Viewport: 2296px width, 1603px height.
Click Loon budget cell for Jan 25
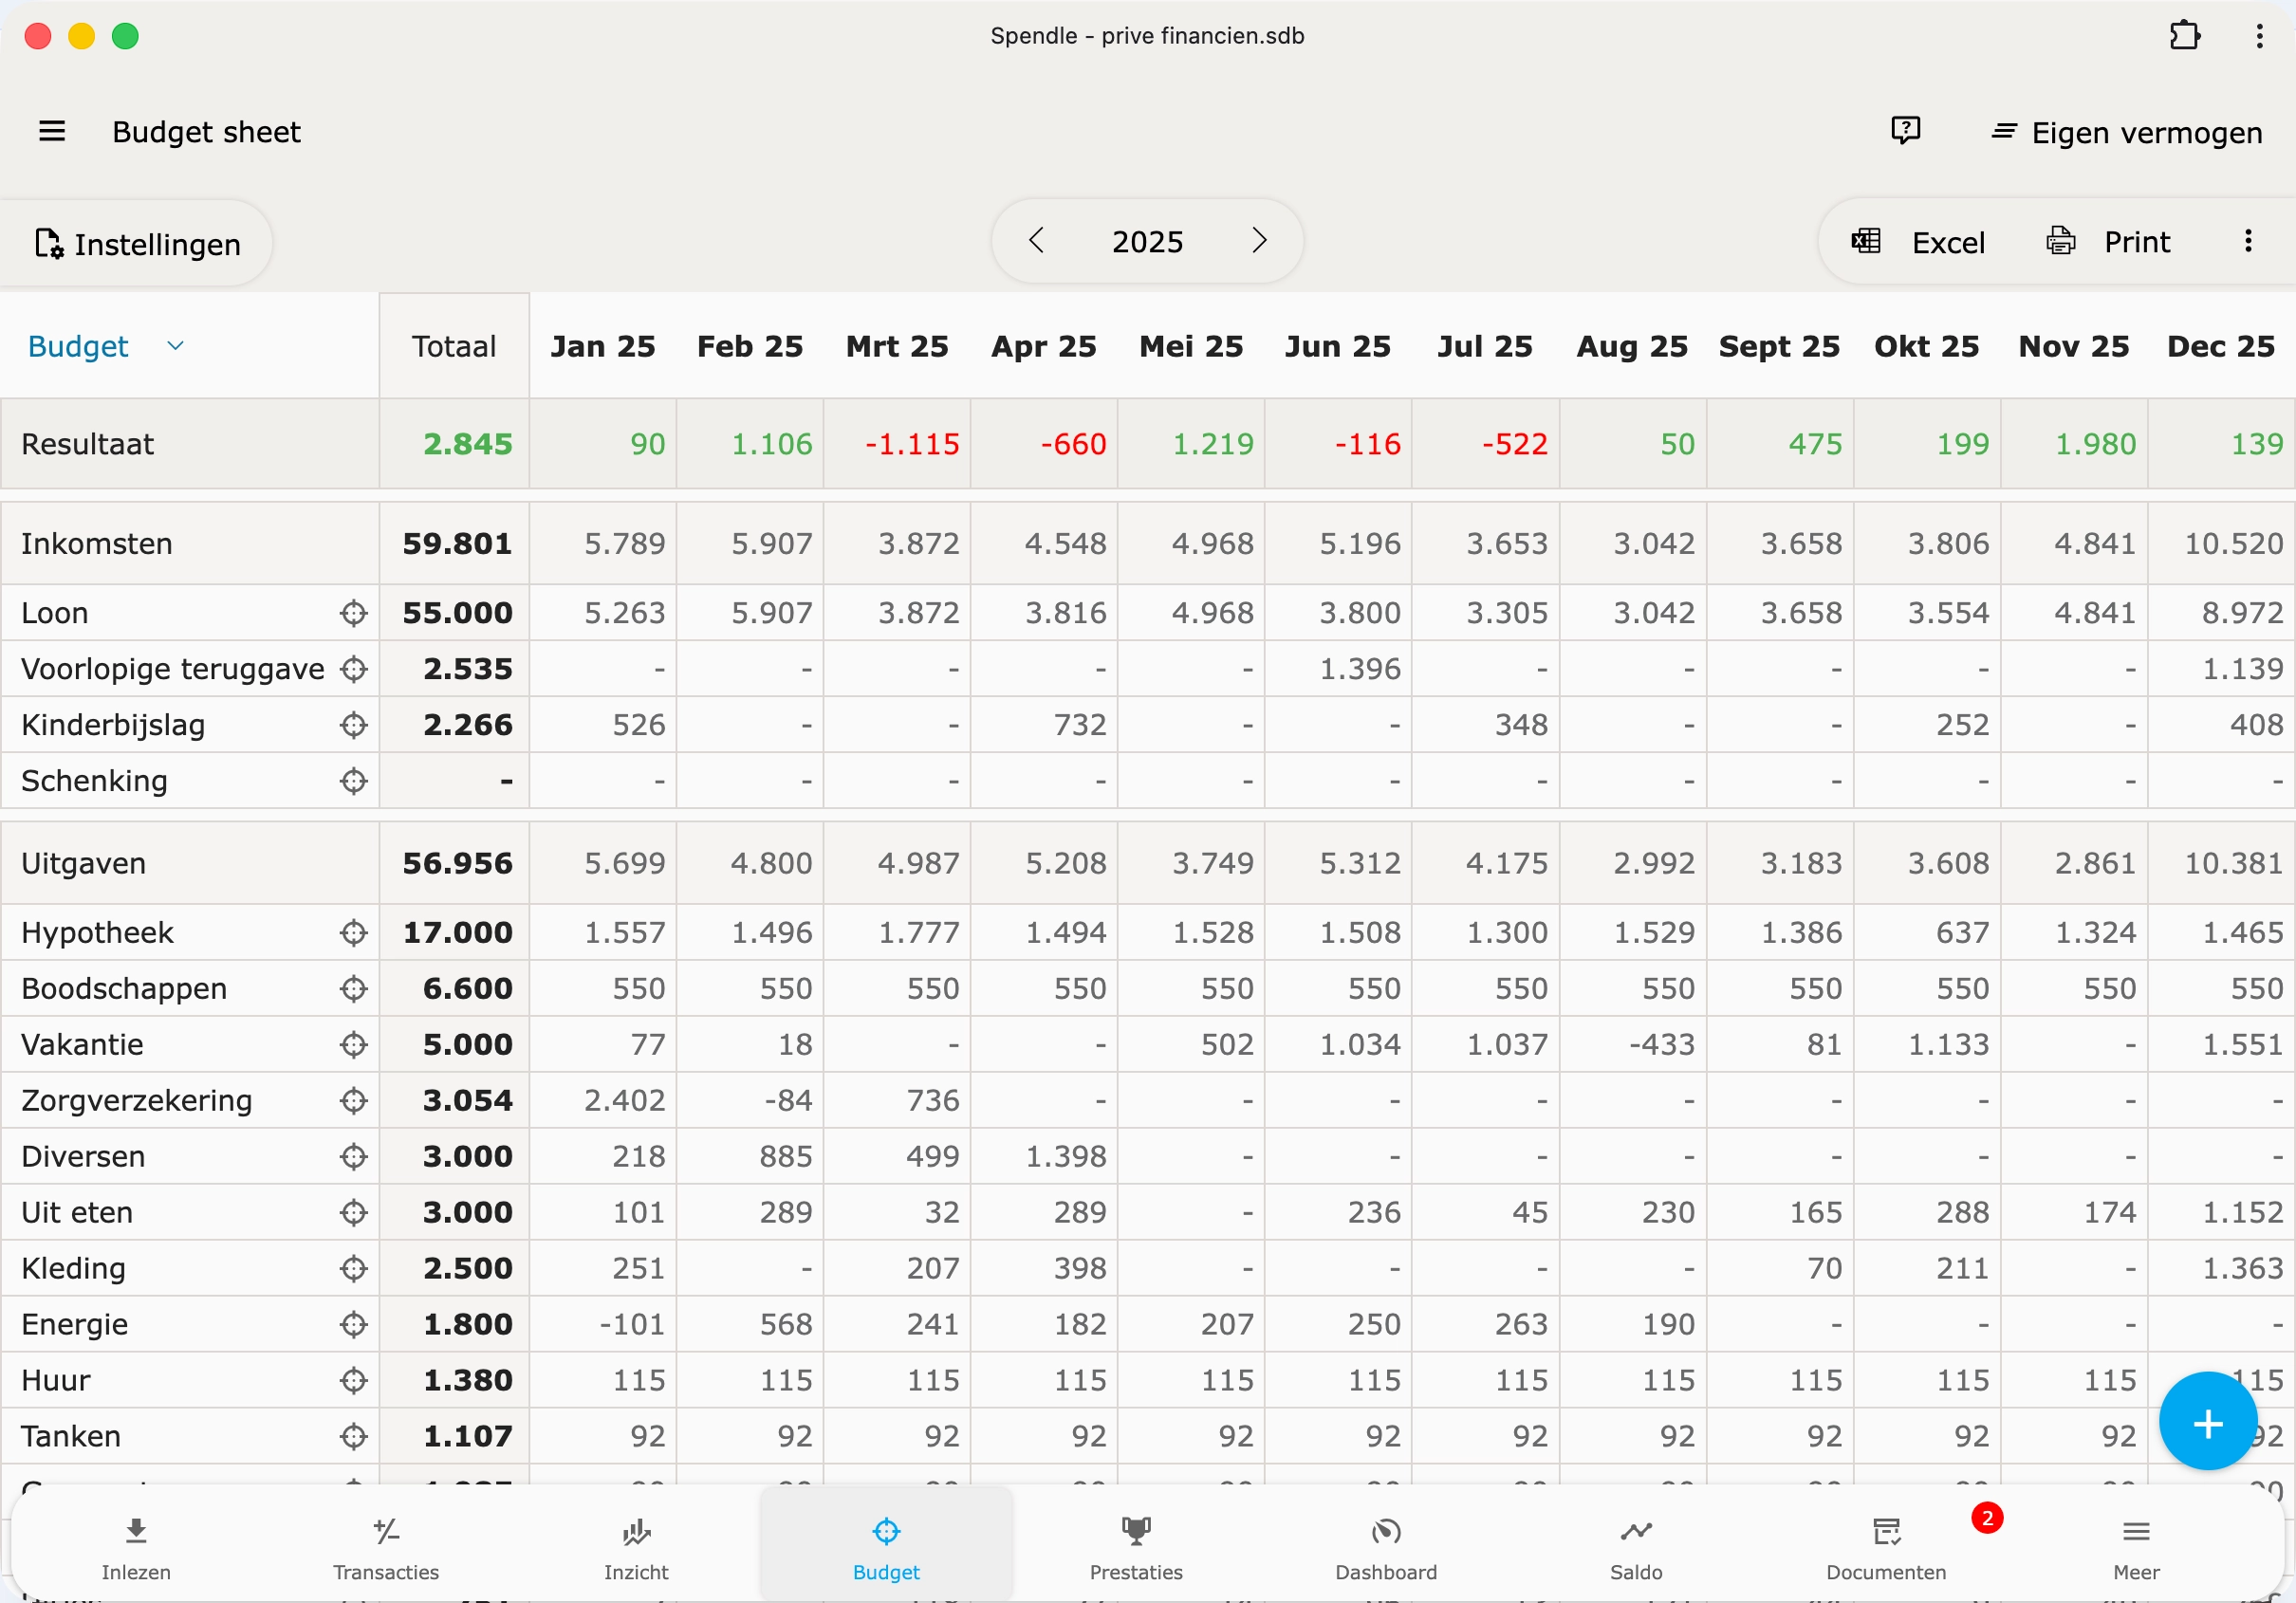point(603,613)
